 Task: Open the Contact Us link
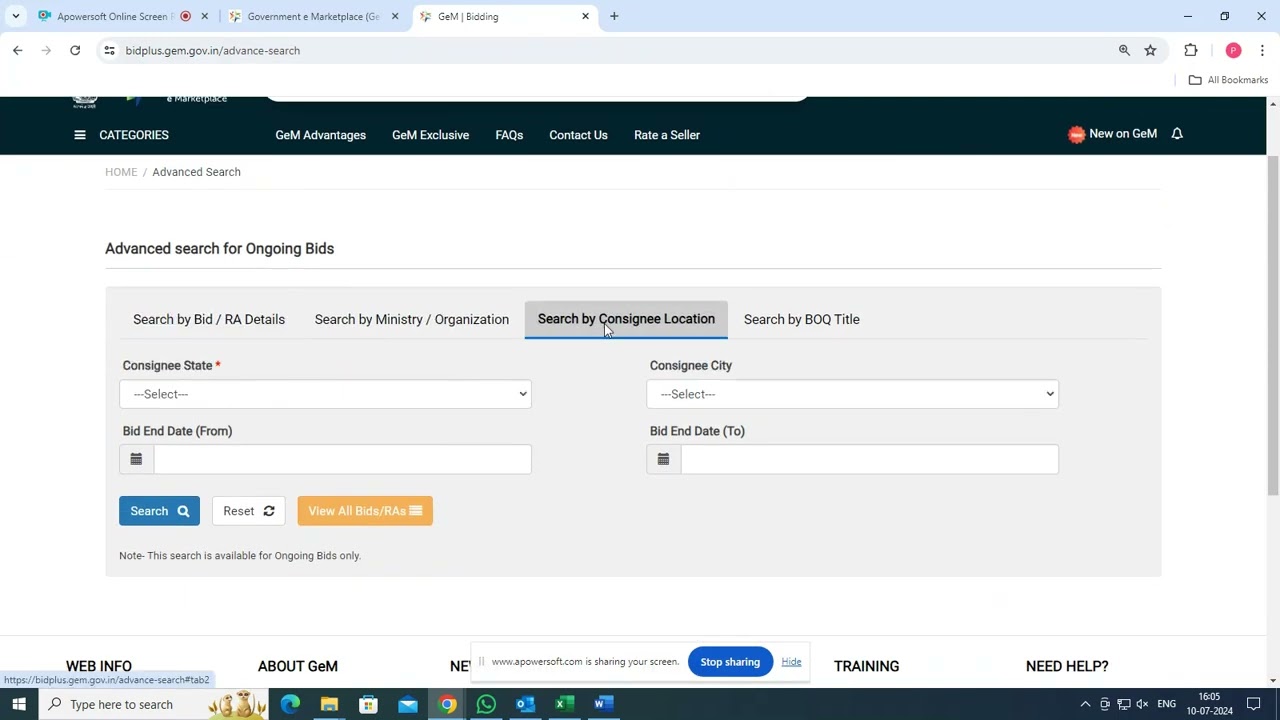(578, 135)
